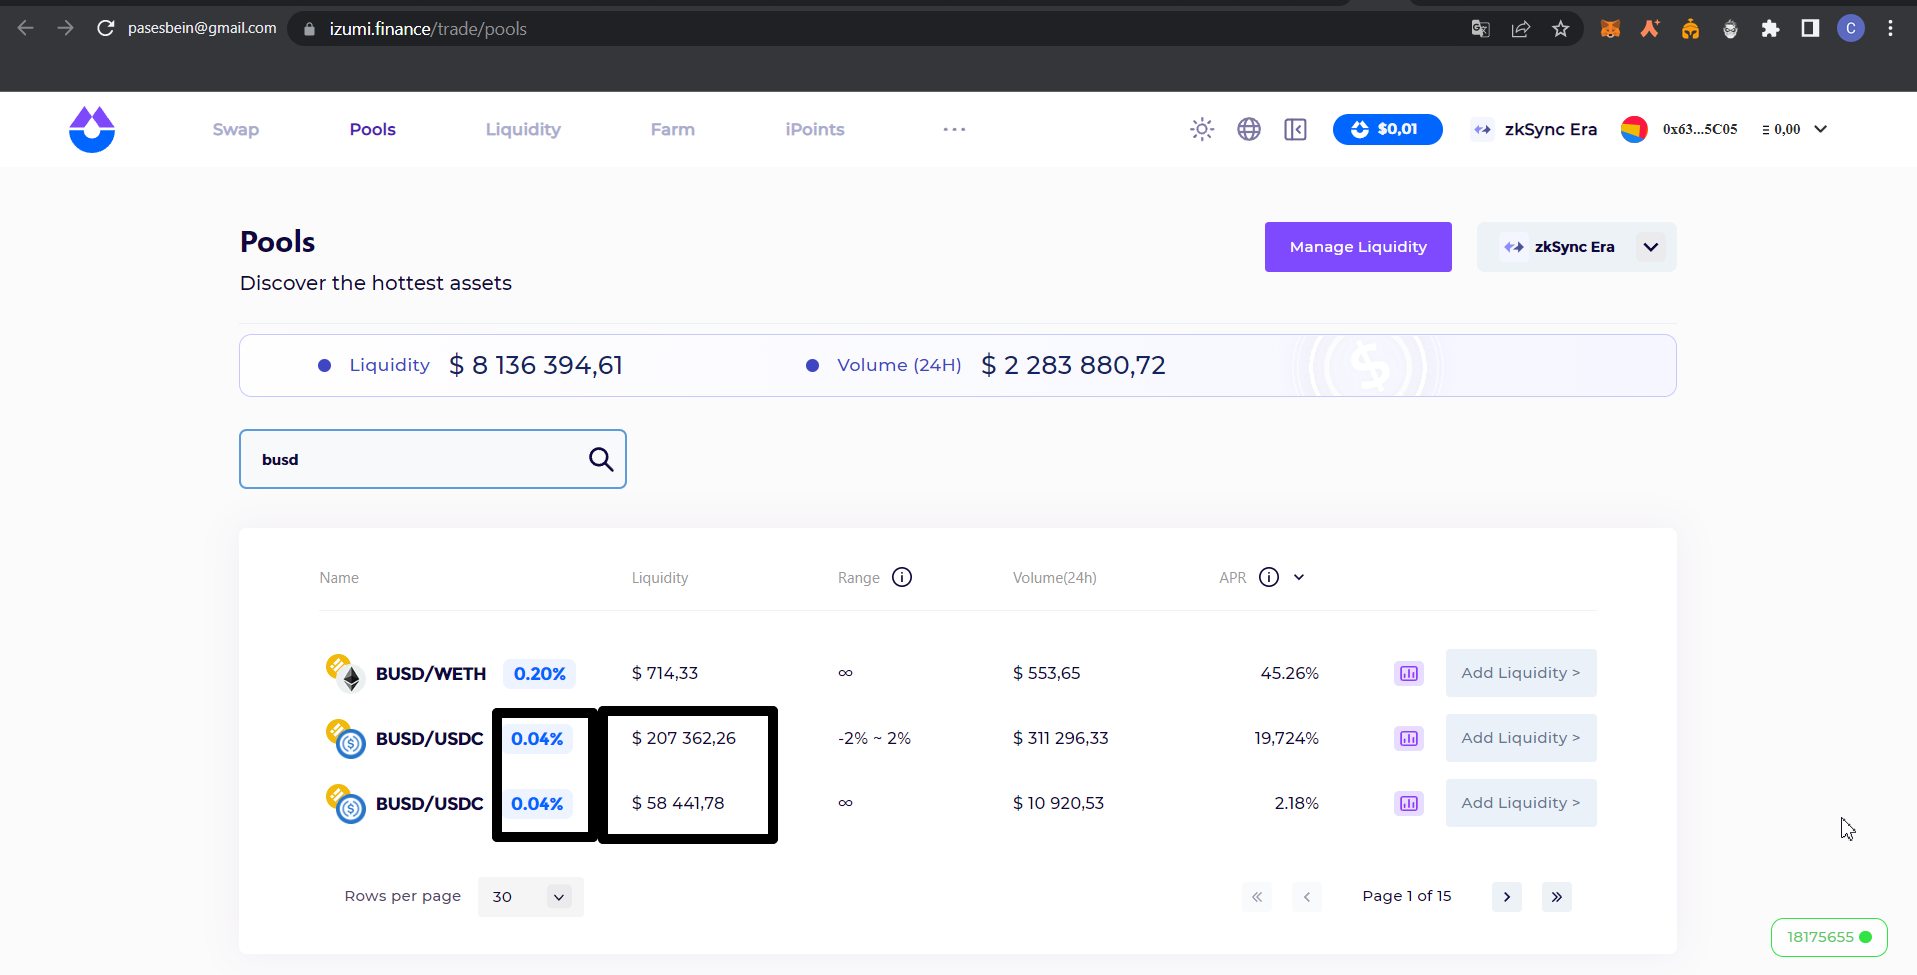Click the translate page icon
The width and height of the screenshot is (1917, 975).
1481,29
